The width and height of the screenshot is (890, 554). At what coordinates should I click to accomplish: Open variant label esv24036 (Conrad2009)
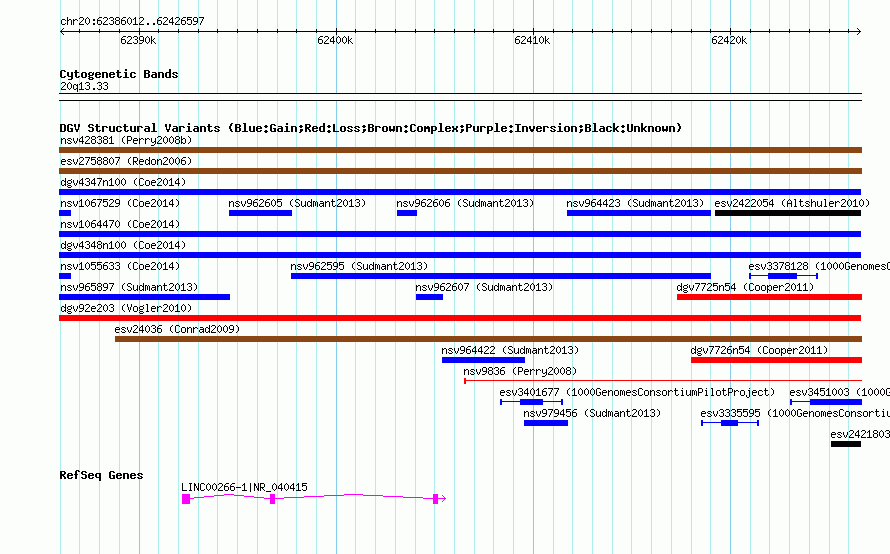pos(177,329)
